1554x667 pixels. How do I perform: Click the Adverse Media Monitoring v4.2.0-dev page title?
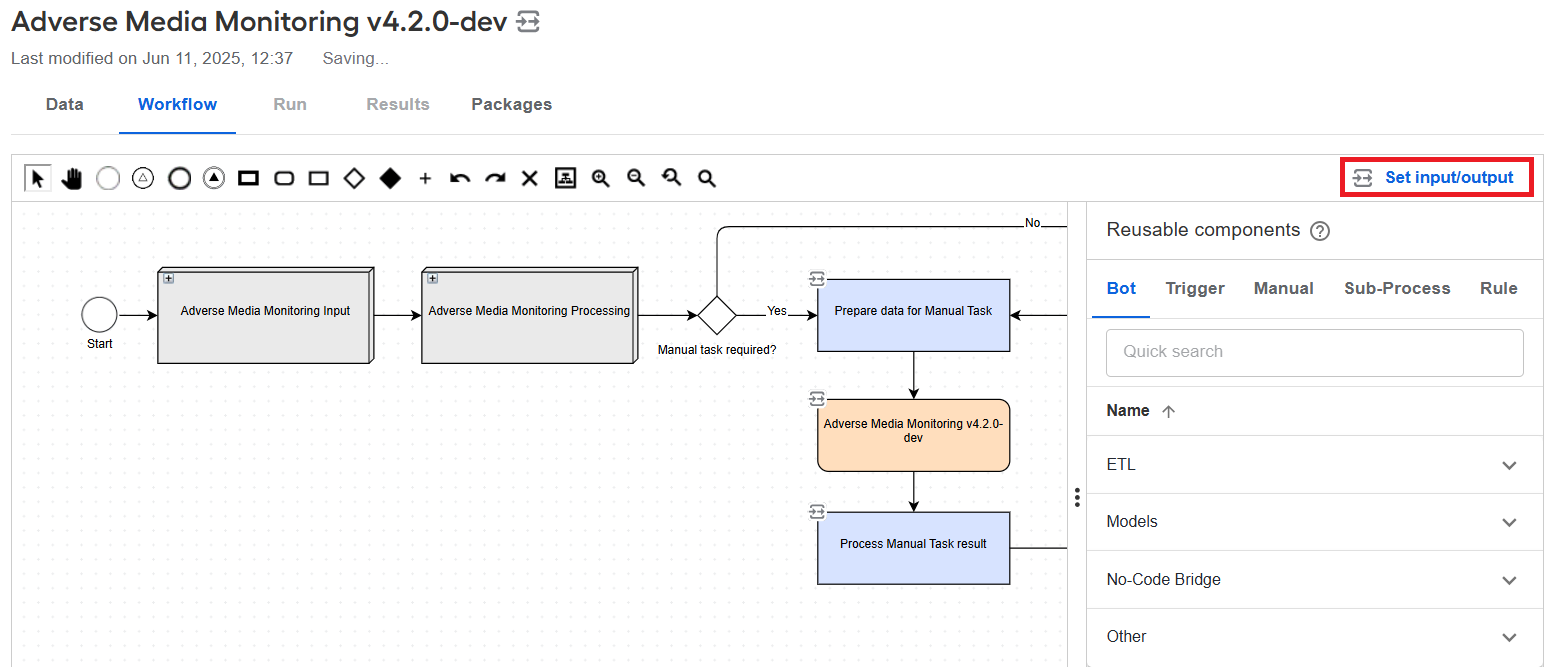pyautogui.click(x=259, y=21)
